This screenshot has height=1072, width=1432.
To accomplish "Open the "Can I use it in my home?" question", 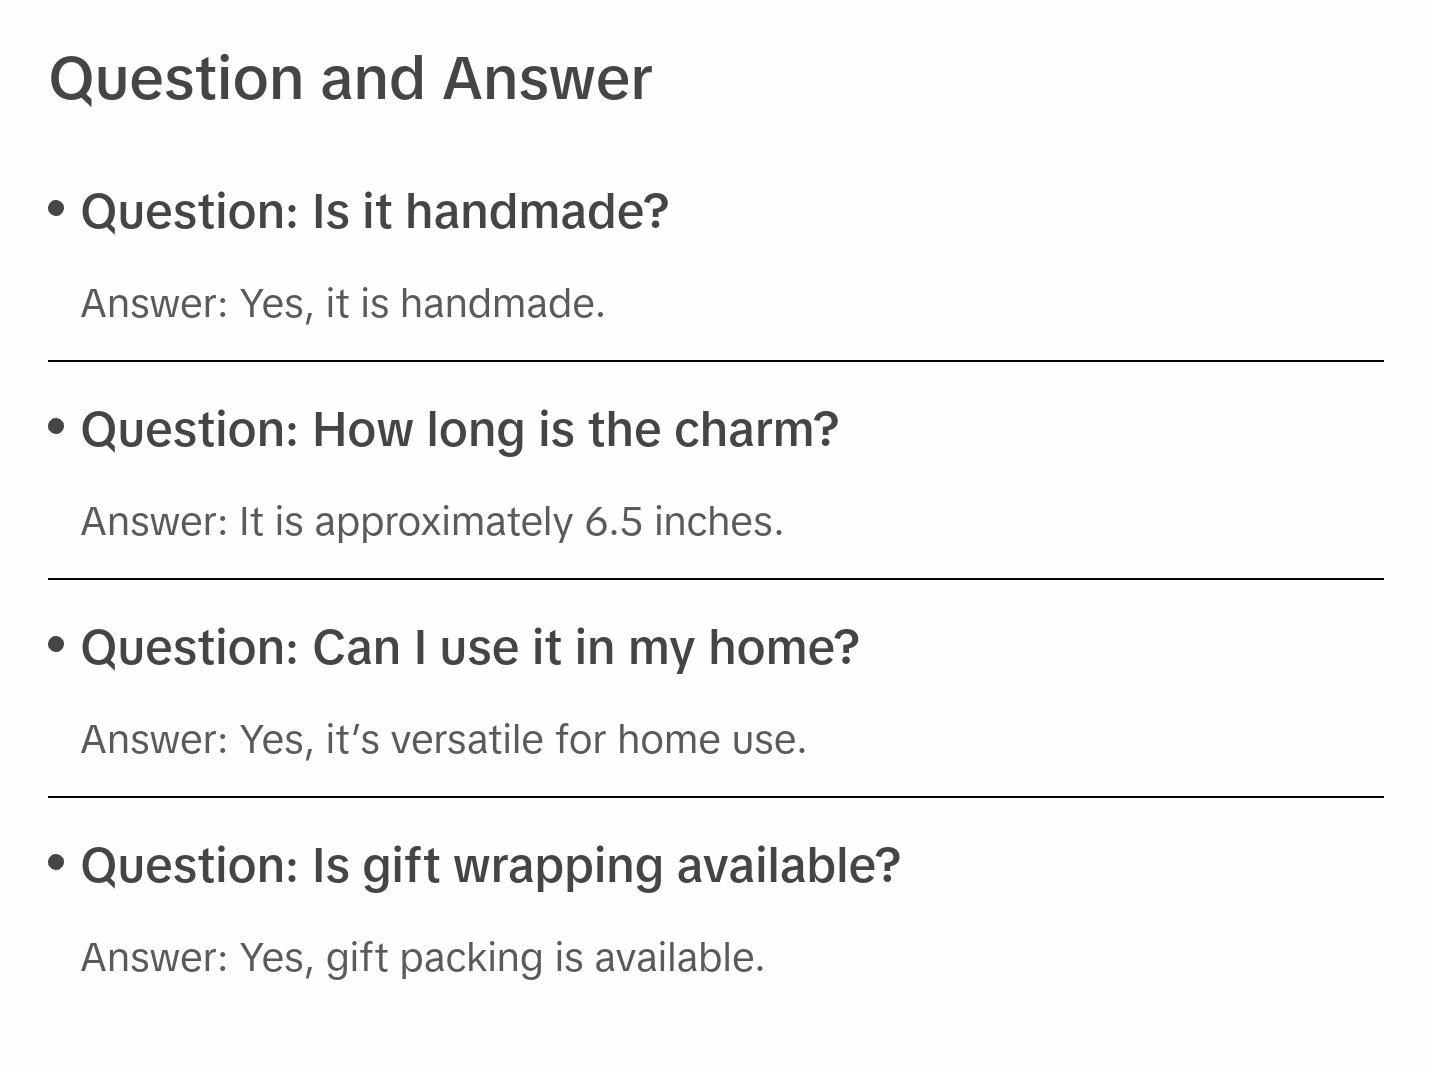I will point(469,648).
